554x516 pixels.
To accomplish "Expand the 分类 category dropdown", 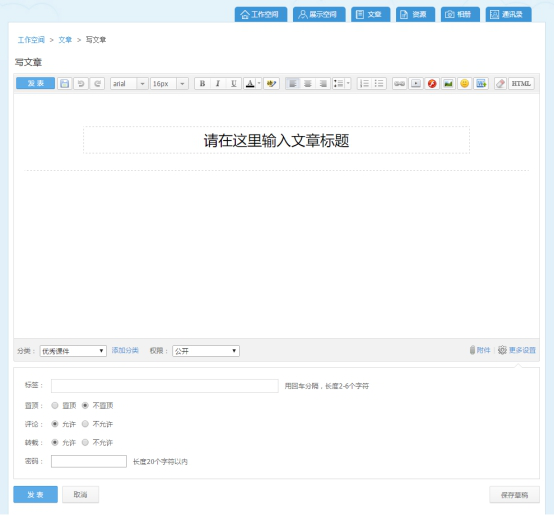I will coord(73,351).
